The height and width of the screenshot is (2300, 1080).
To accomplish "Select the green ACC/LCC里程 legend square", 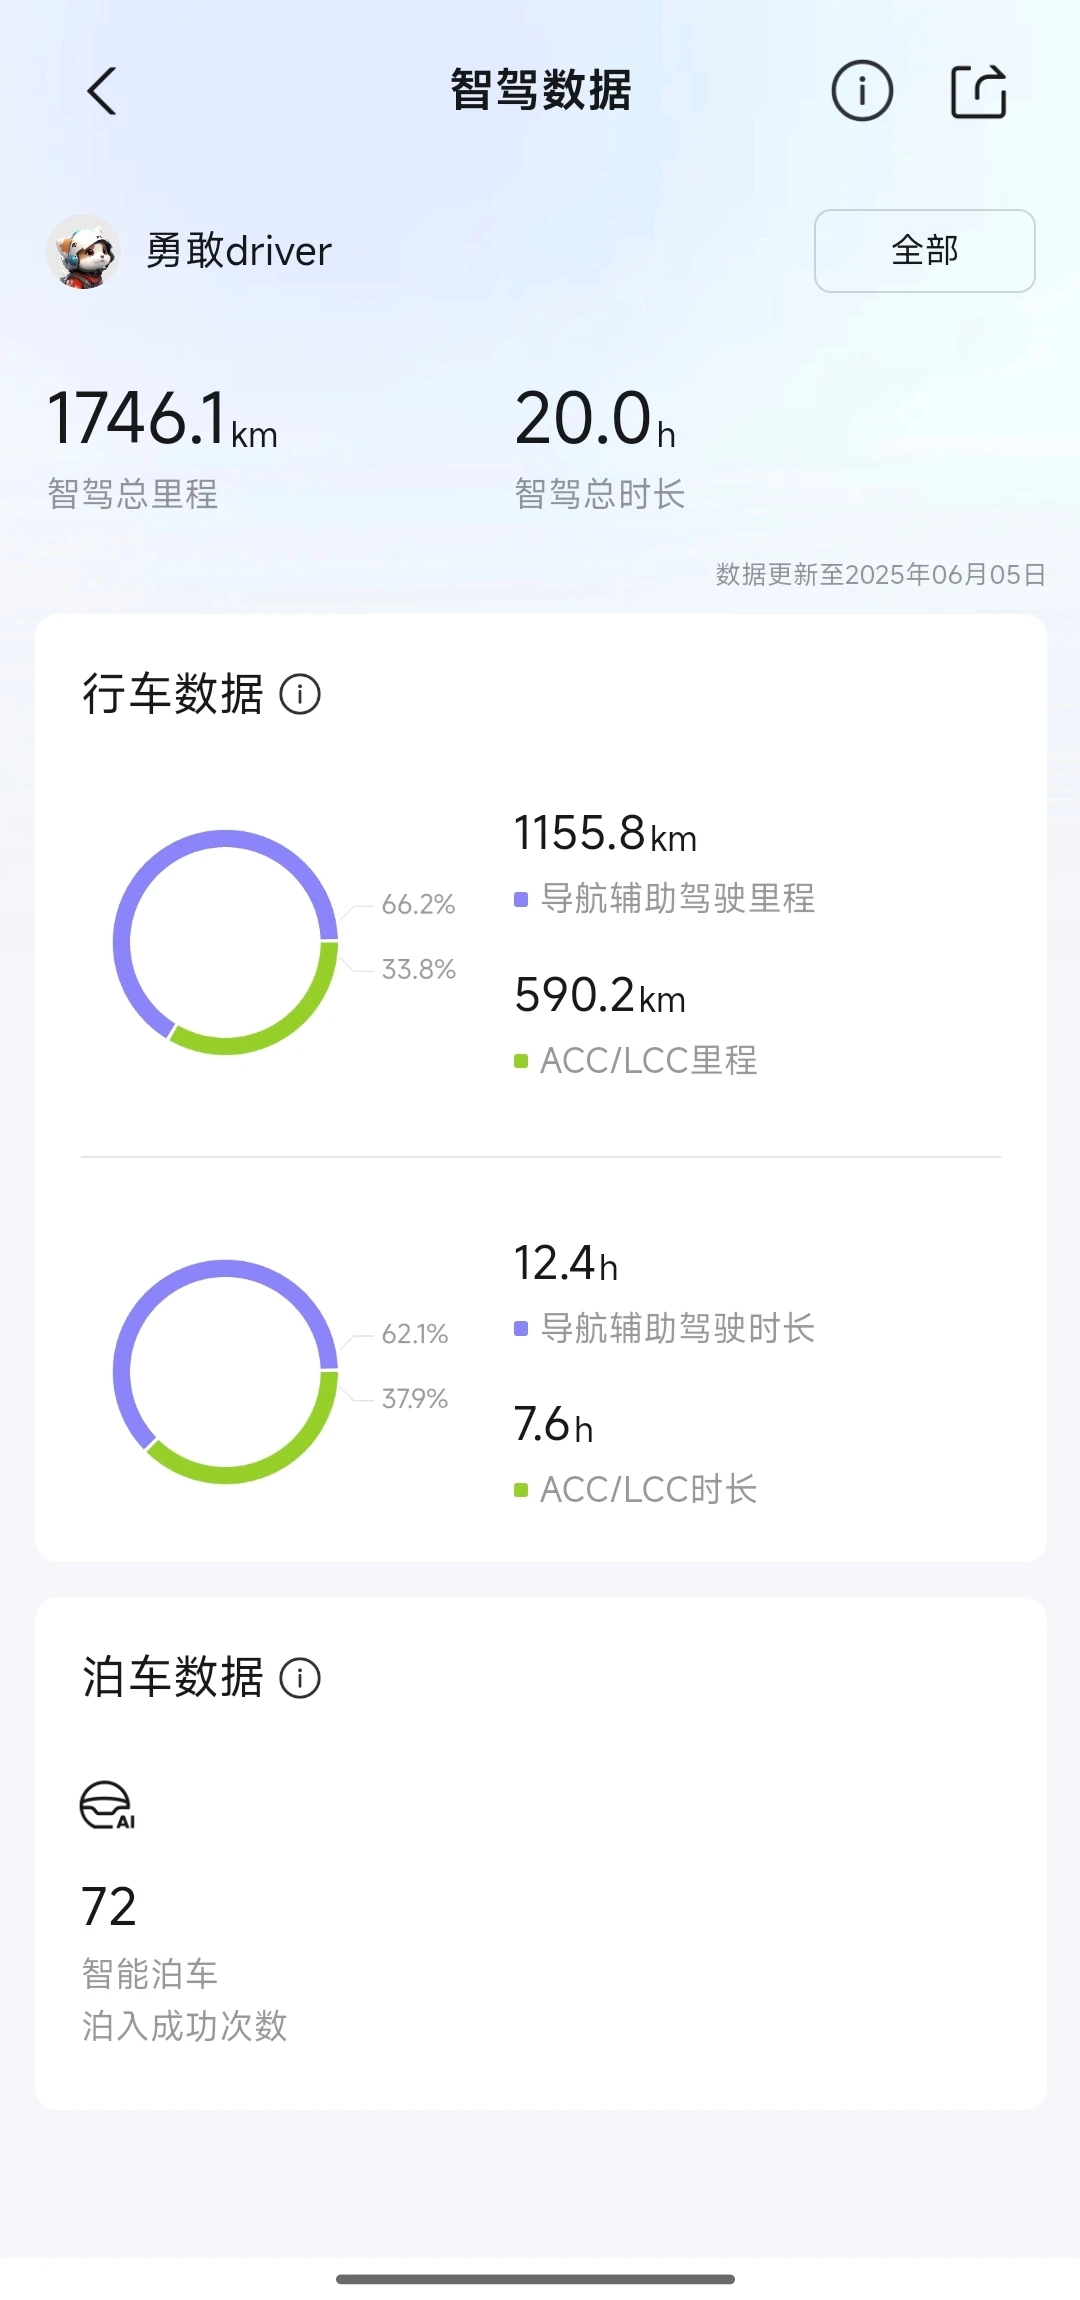I will pyautogui.click(x=521, y=1061).
